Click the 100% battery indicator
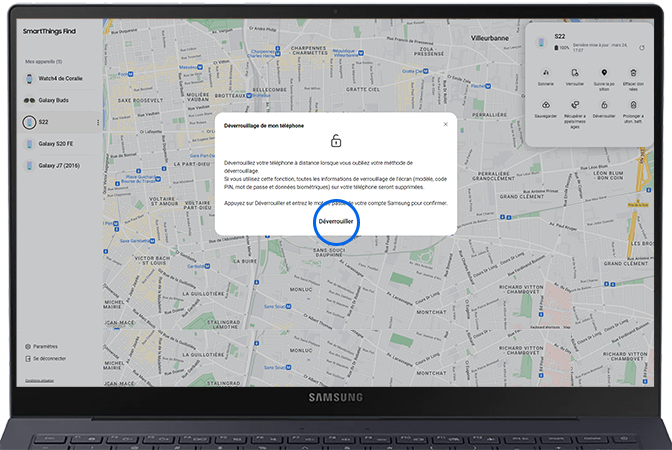 [561, 48]
